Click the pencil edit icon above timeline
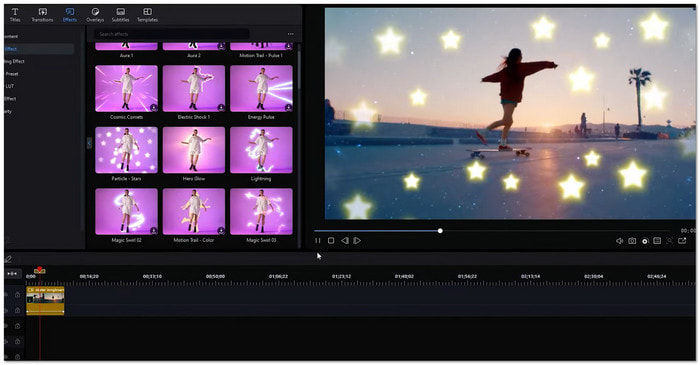Screen dimensions: 700x365 tap(8, 258)
